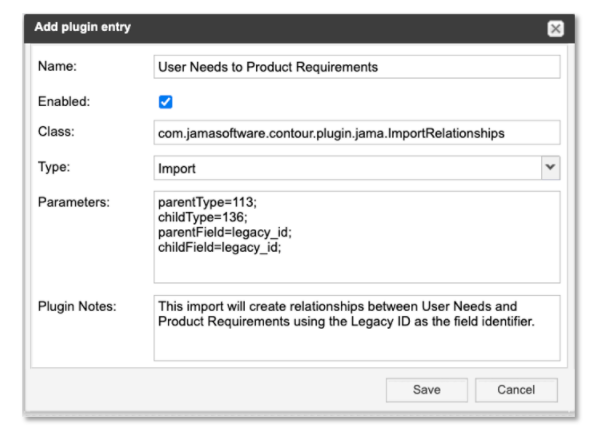Click inside the Plugin Notes text area
The image size is (606, 433).
[357, 328]
